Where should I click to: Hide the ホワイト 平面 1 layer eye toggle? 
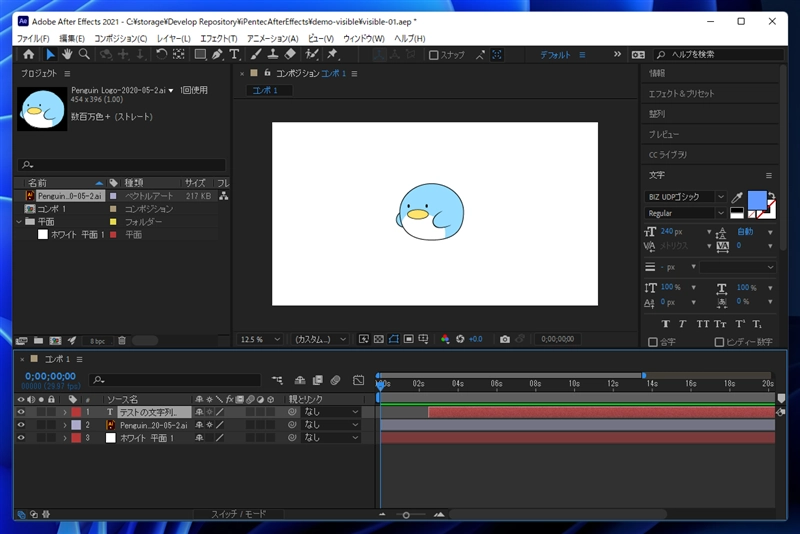tap(21, 438)
